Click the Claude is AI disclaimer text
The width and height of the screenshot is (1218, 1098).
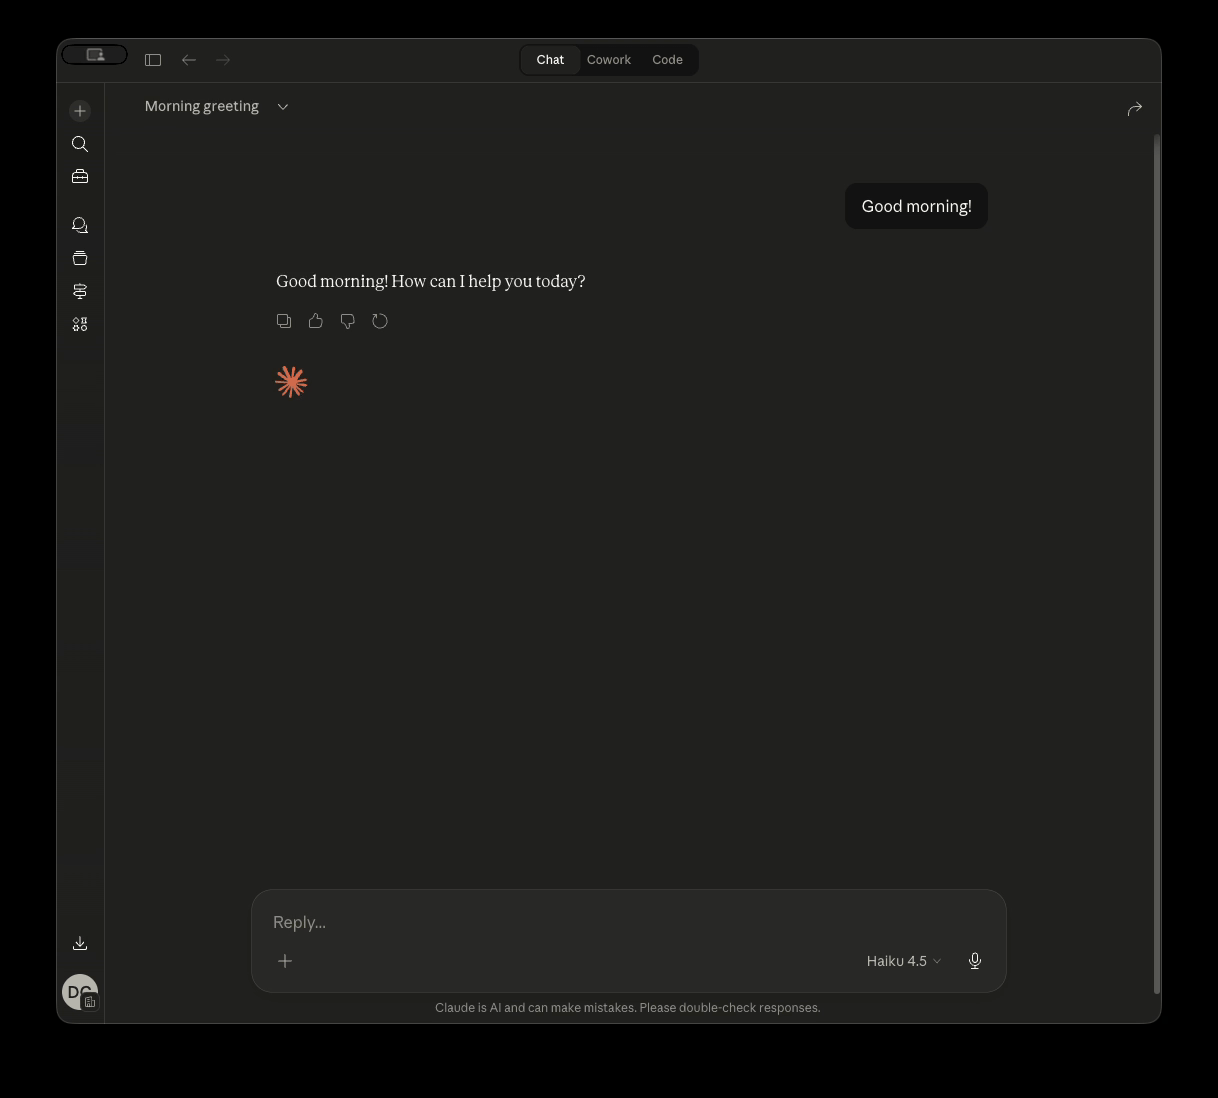pos(628,1008)
